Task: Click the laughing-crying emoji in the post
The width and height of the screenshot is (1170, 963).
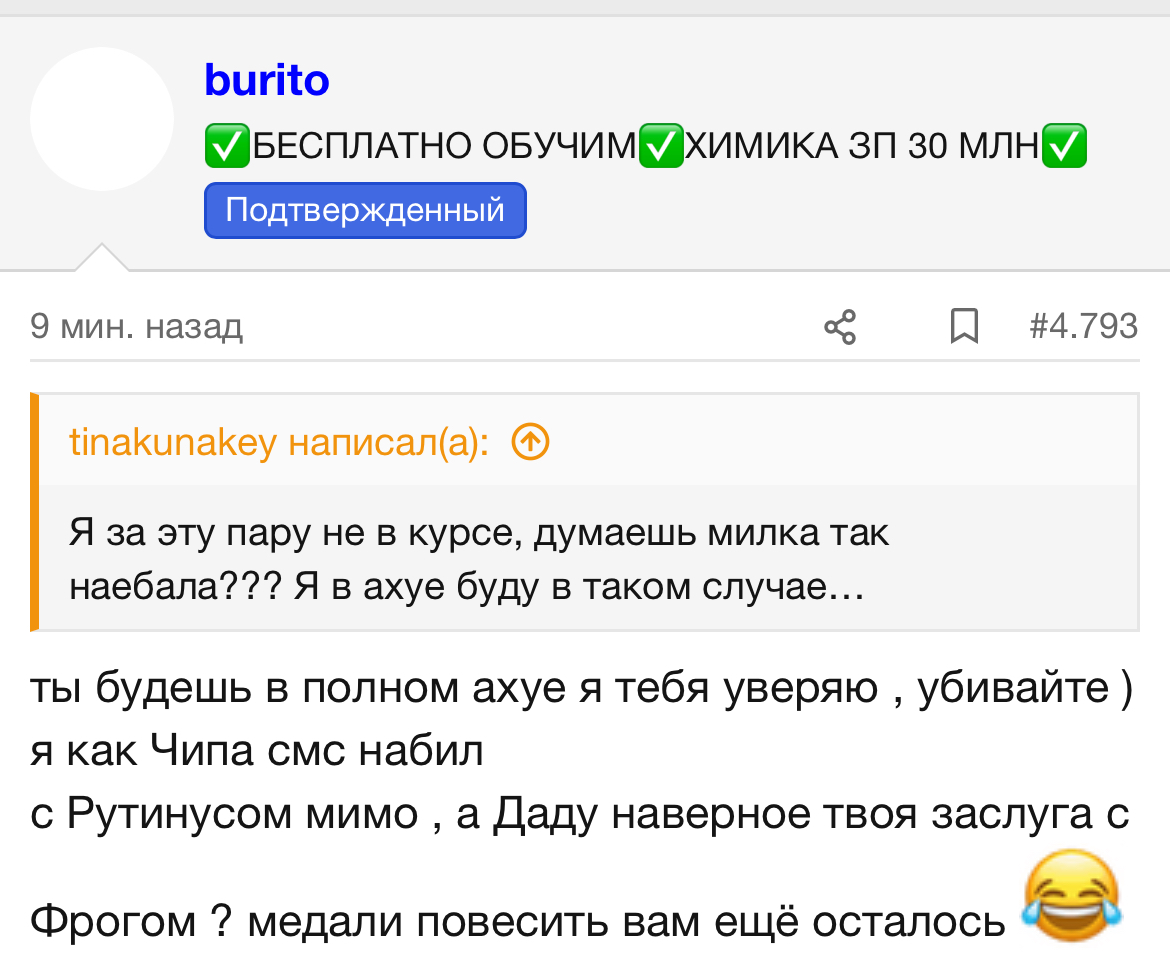Action: (1072, 894)
